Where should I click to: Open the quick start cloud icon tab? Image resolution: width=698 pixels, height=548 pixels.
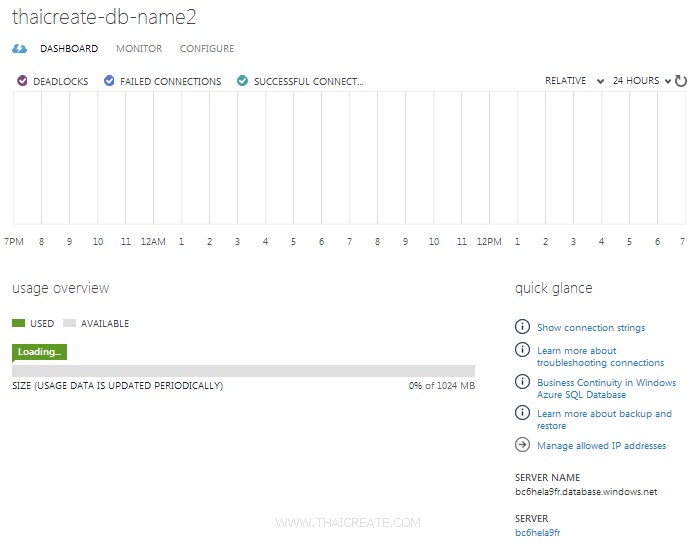[x=19, y=49]
